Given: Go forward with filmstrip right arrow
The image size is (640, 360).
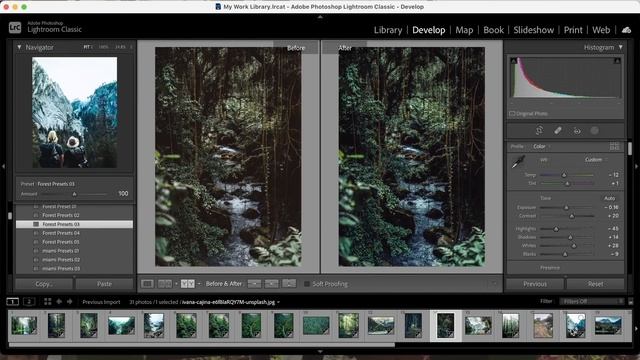Looking at the screenshot, I should coord(69,302).
